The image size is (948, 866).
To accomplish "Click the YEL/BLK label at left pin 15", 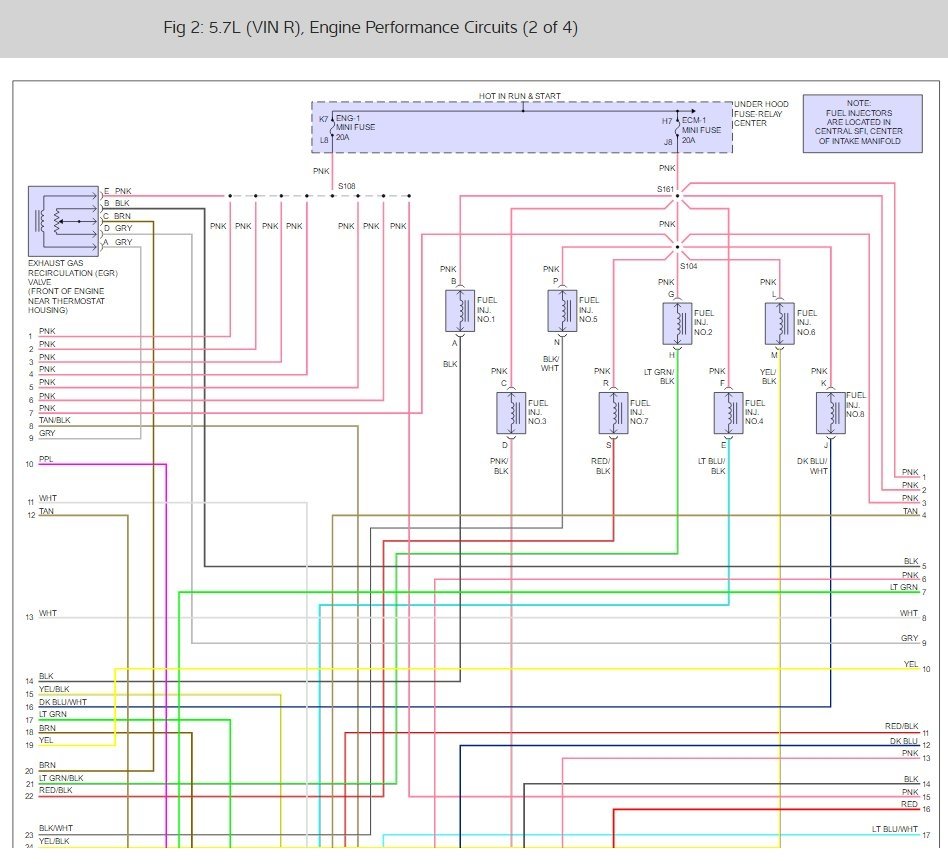I will point(54,689).
